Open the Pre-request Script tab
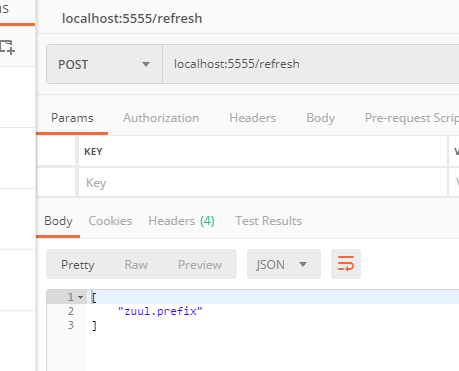Viewport: 459px width, 371px height. pos(412,118)
